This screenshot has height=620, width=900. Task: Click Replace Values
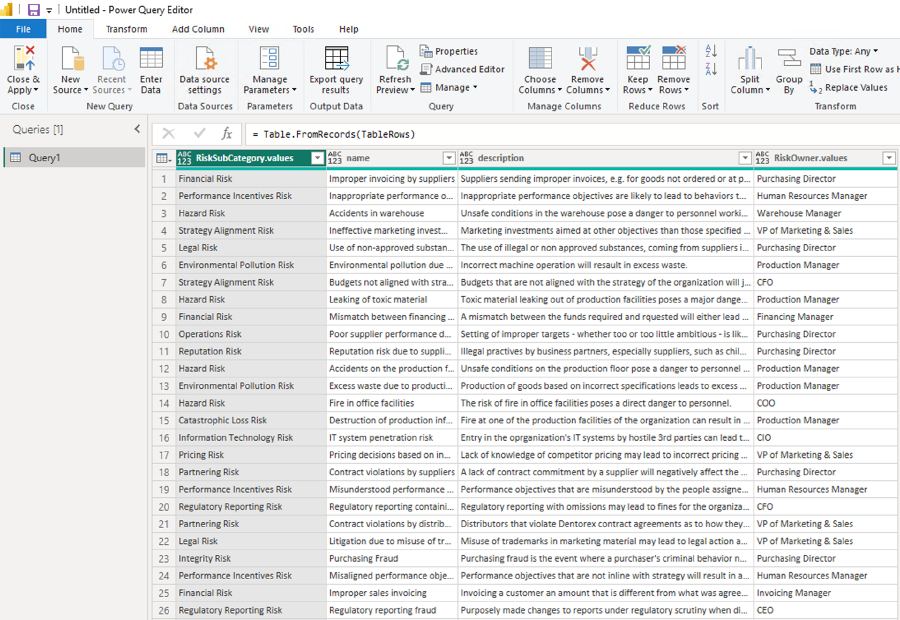coord(848,87)
